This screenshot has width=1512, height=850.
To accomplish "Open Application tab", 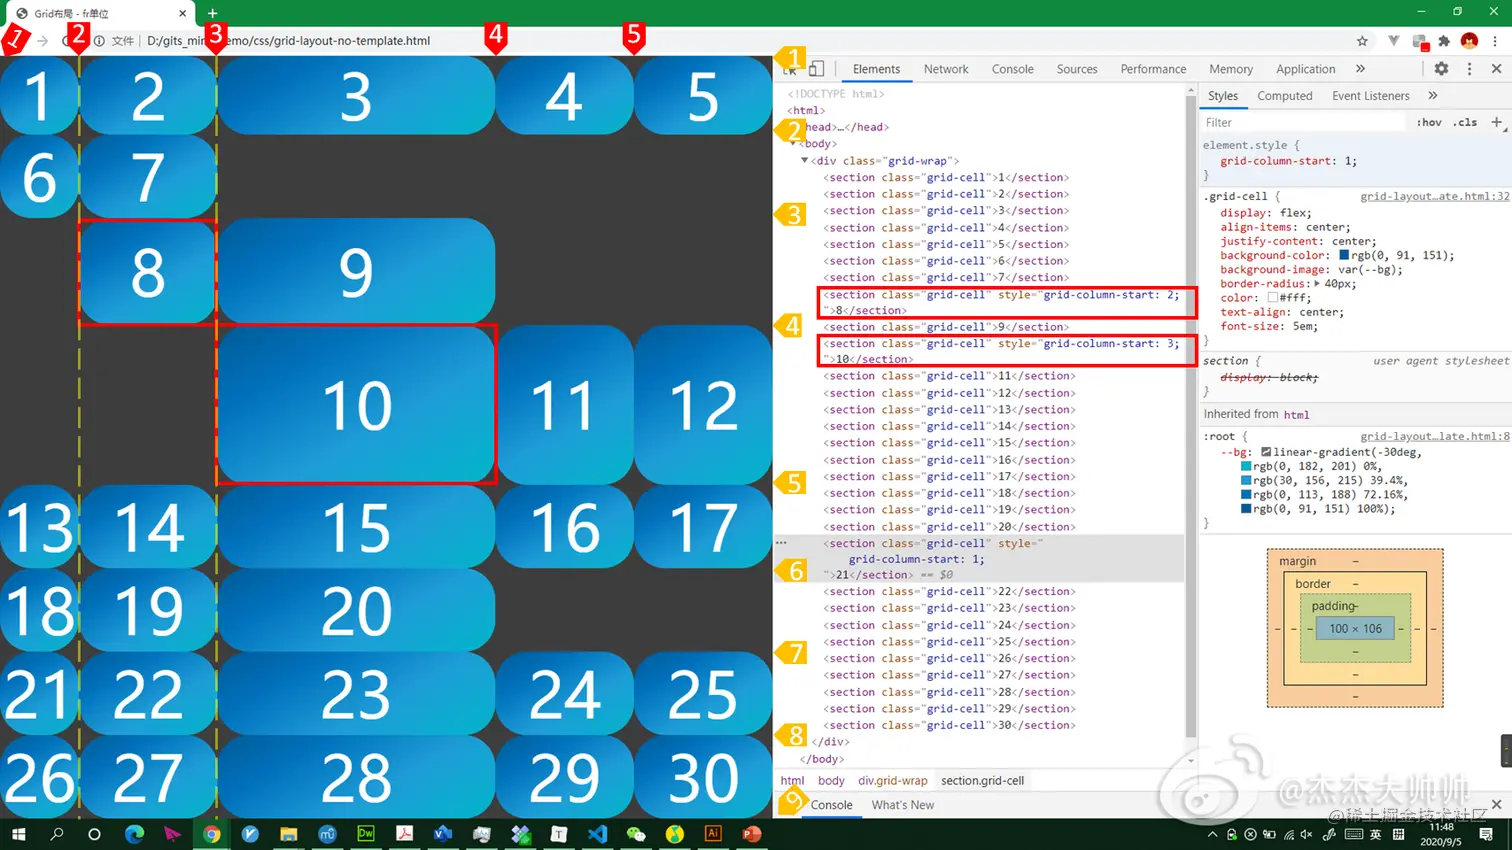I will click(1305, 69).
